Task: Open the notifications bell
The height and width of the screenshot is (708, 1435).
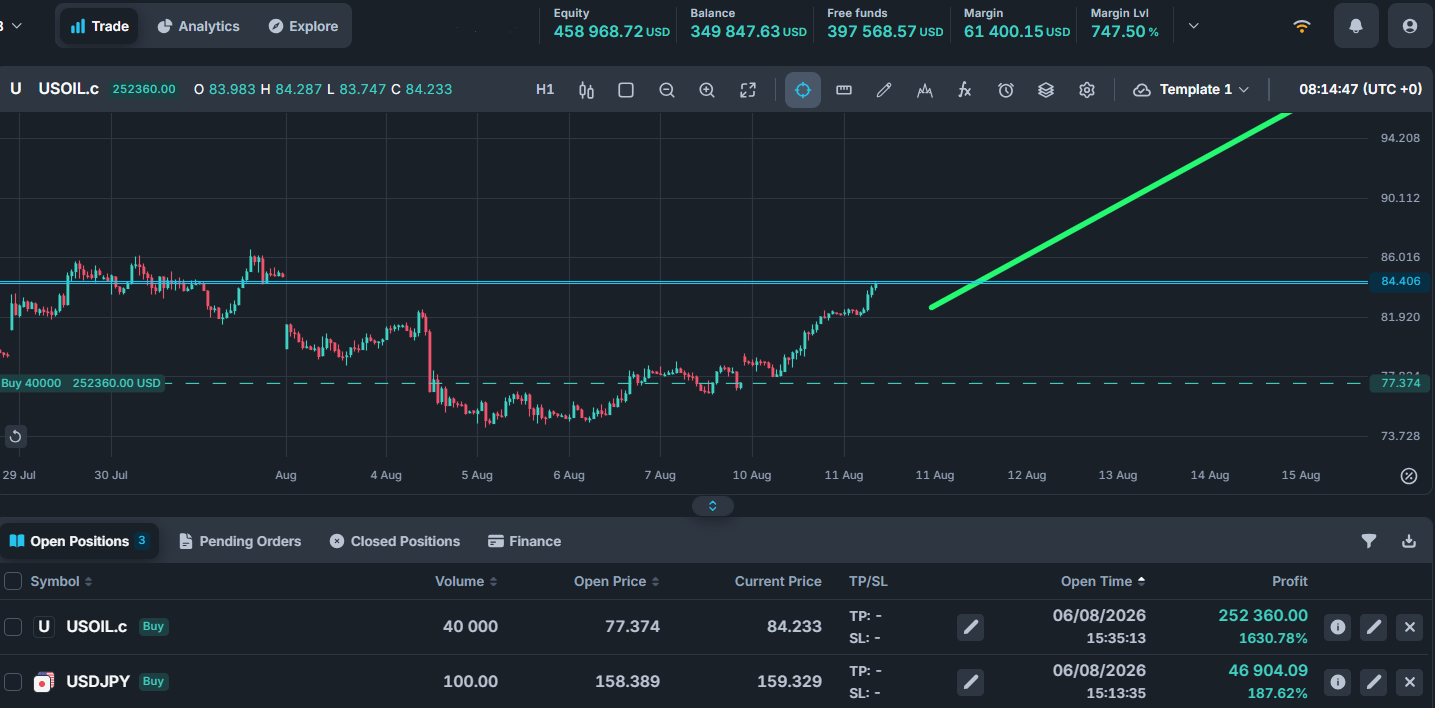Action: pyautogui.click(x=1356, y=26)
